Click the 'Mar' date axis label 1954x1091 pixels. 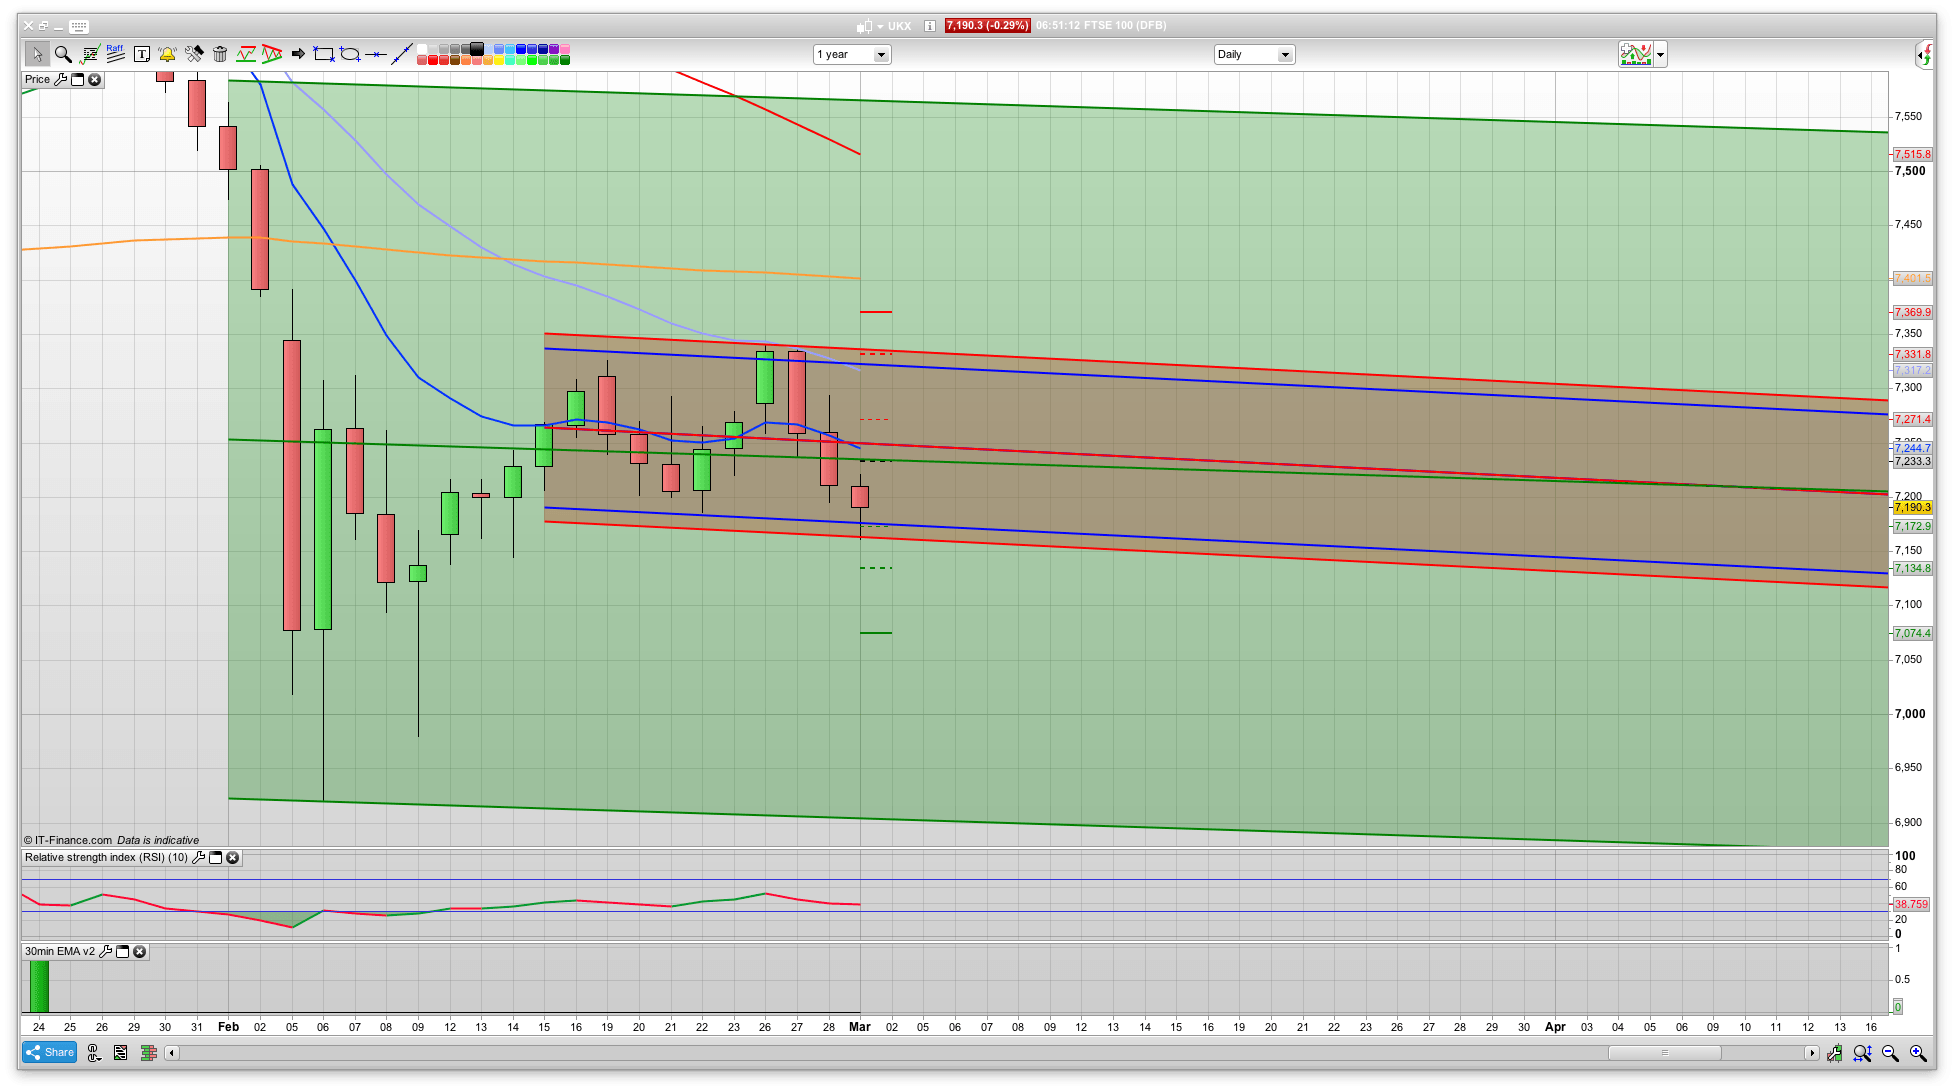point(860,1027)
